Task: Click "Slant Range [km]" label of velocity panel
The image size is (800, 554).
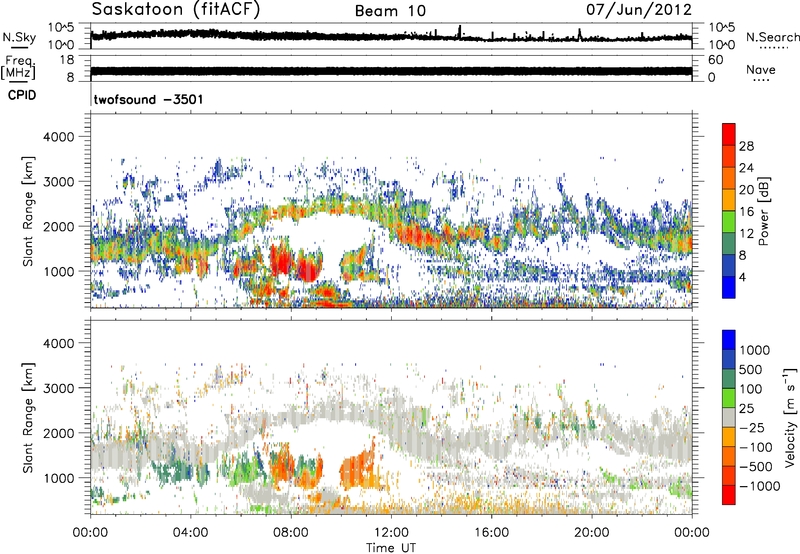Action: [x=28, y=418]
